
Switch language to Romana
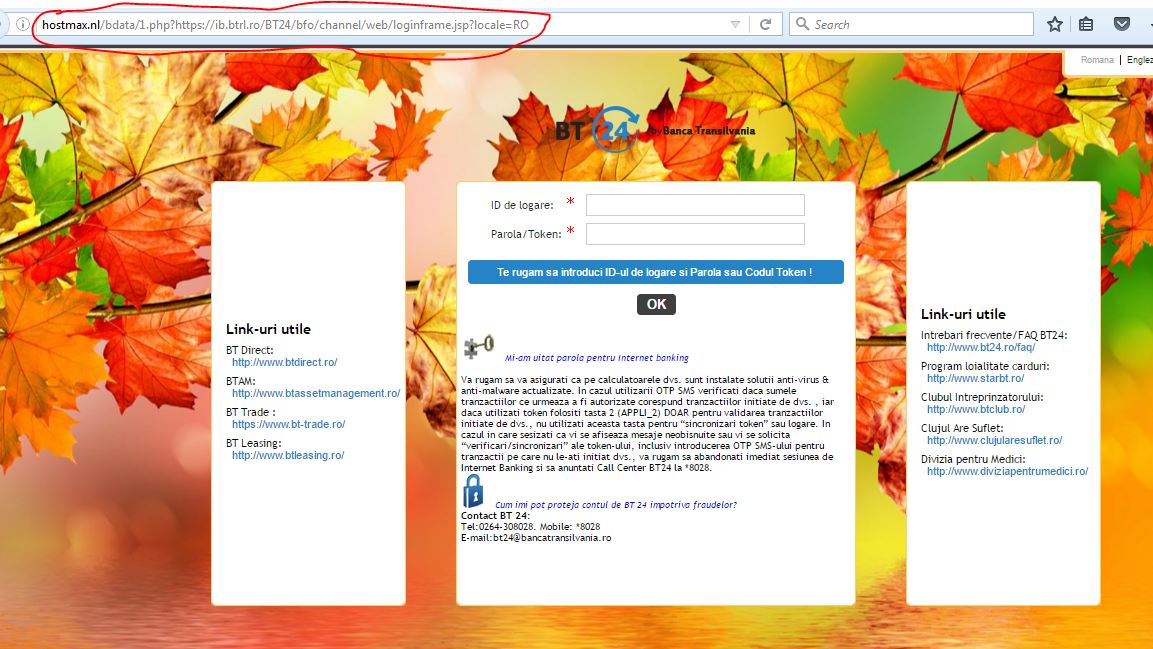[x=1097, y=60]
